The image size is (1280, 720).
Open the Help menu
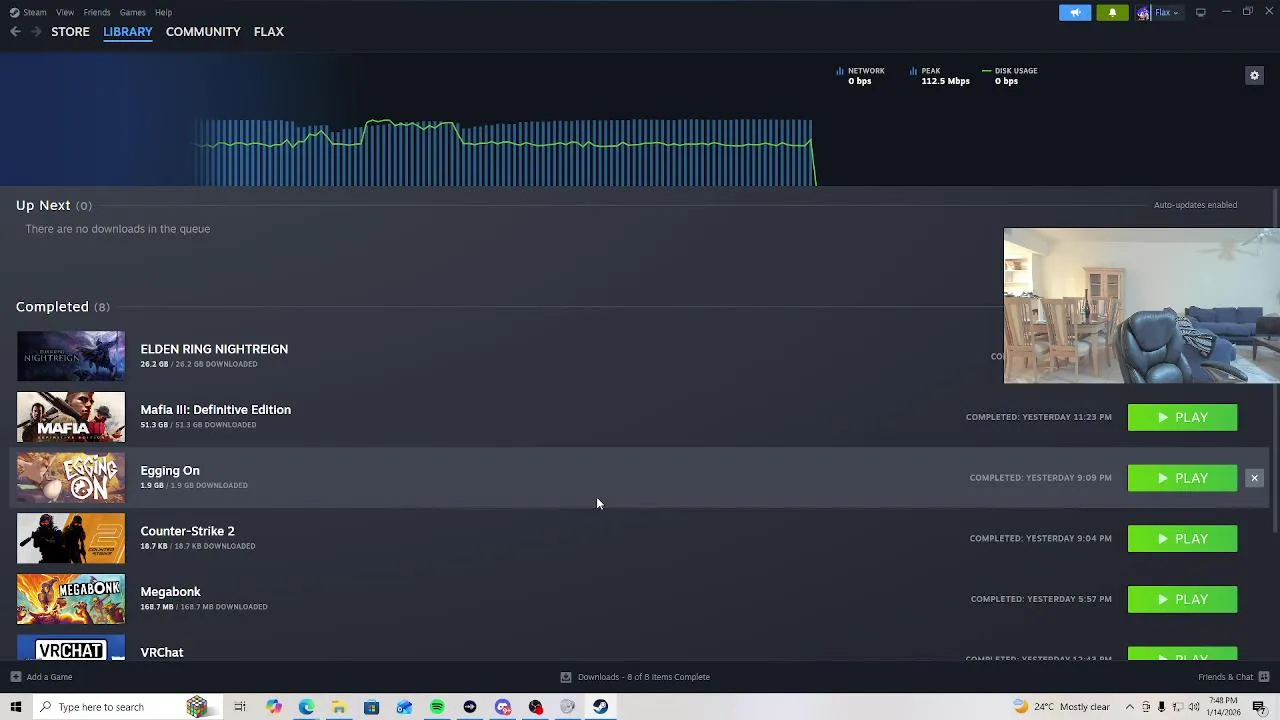coord(164,12)
